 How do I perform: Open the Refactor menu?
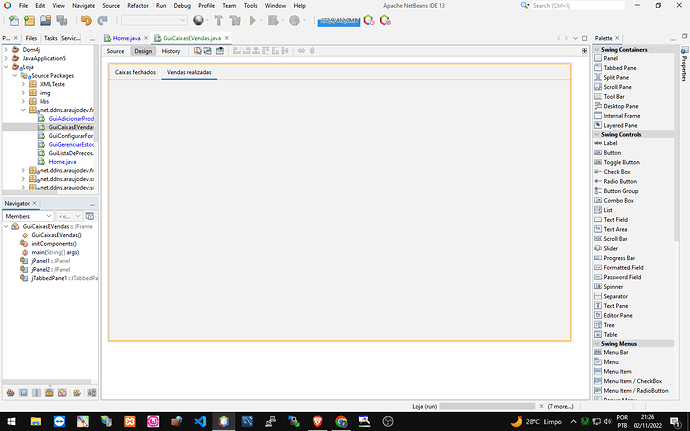138,6
